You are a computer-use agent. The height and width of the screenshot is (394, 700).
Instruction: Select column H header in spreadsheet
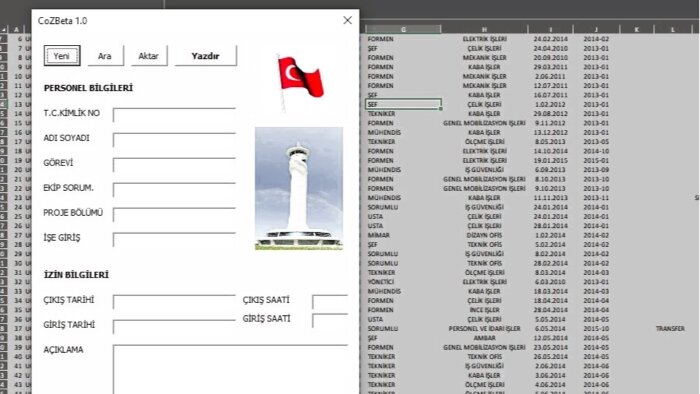click(484, 29)
